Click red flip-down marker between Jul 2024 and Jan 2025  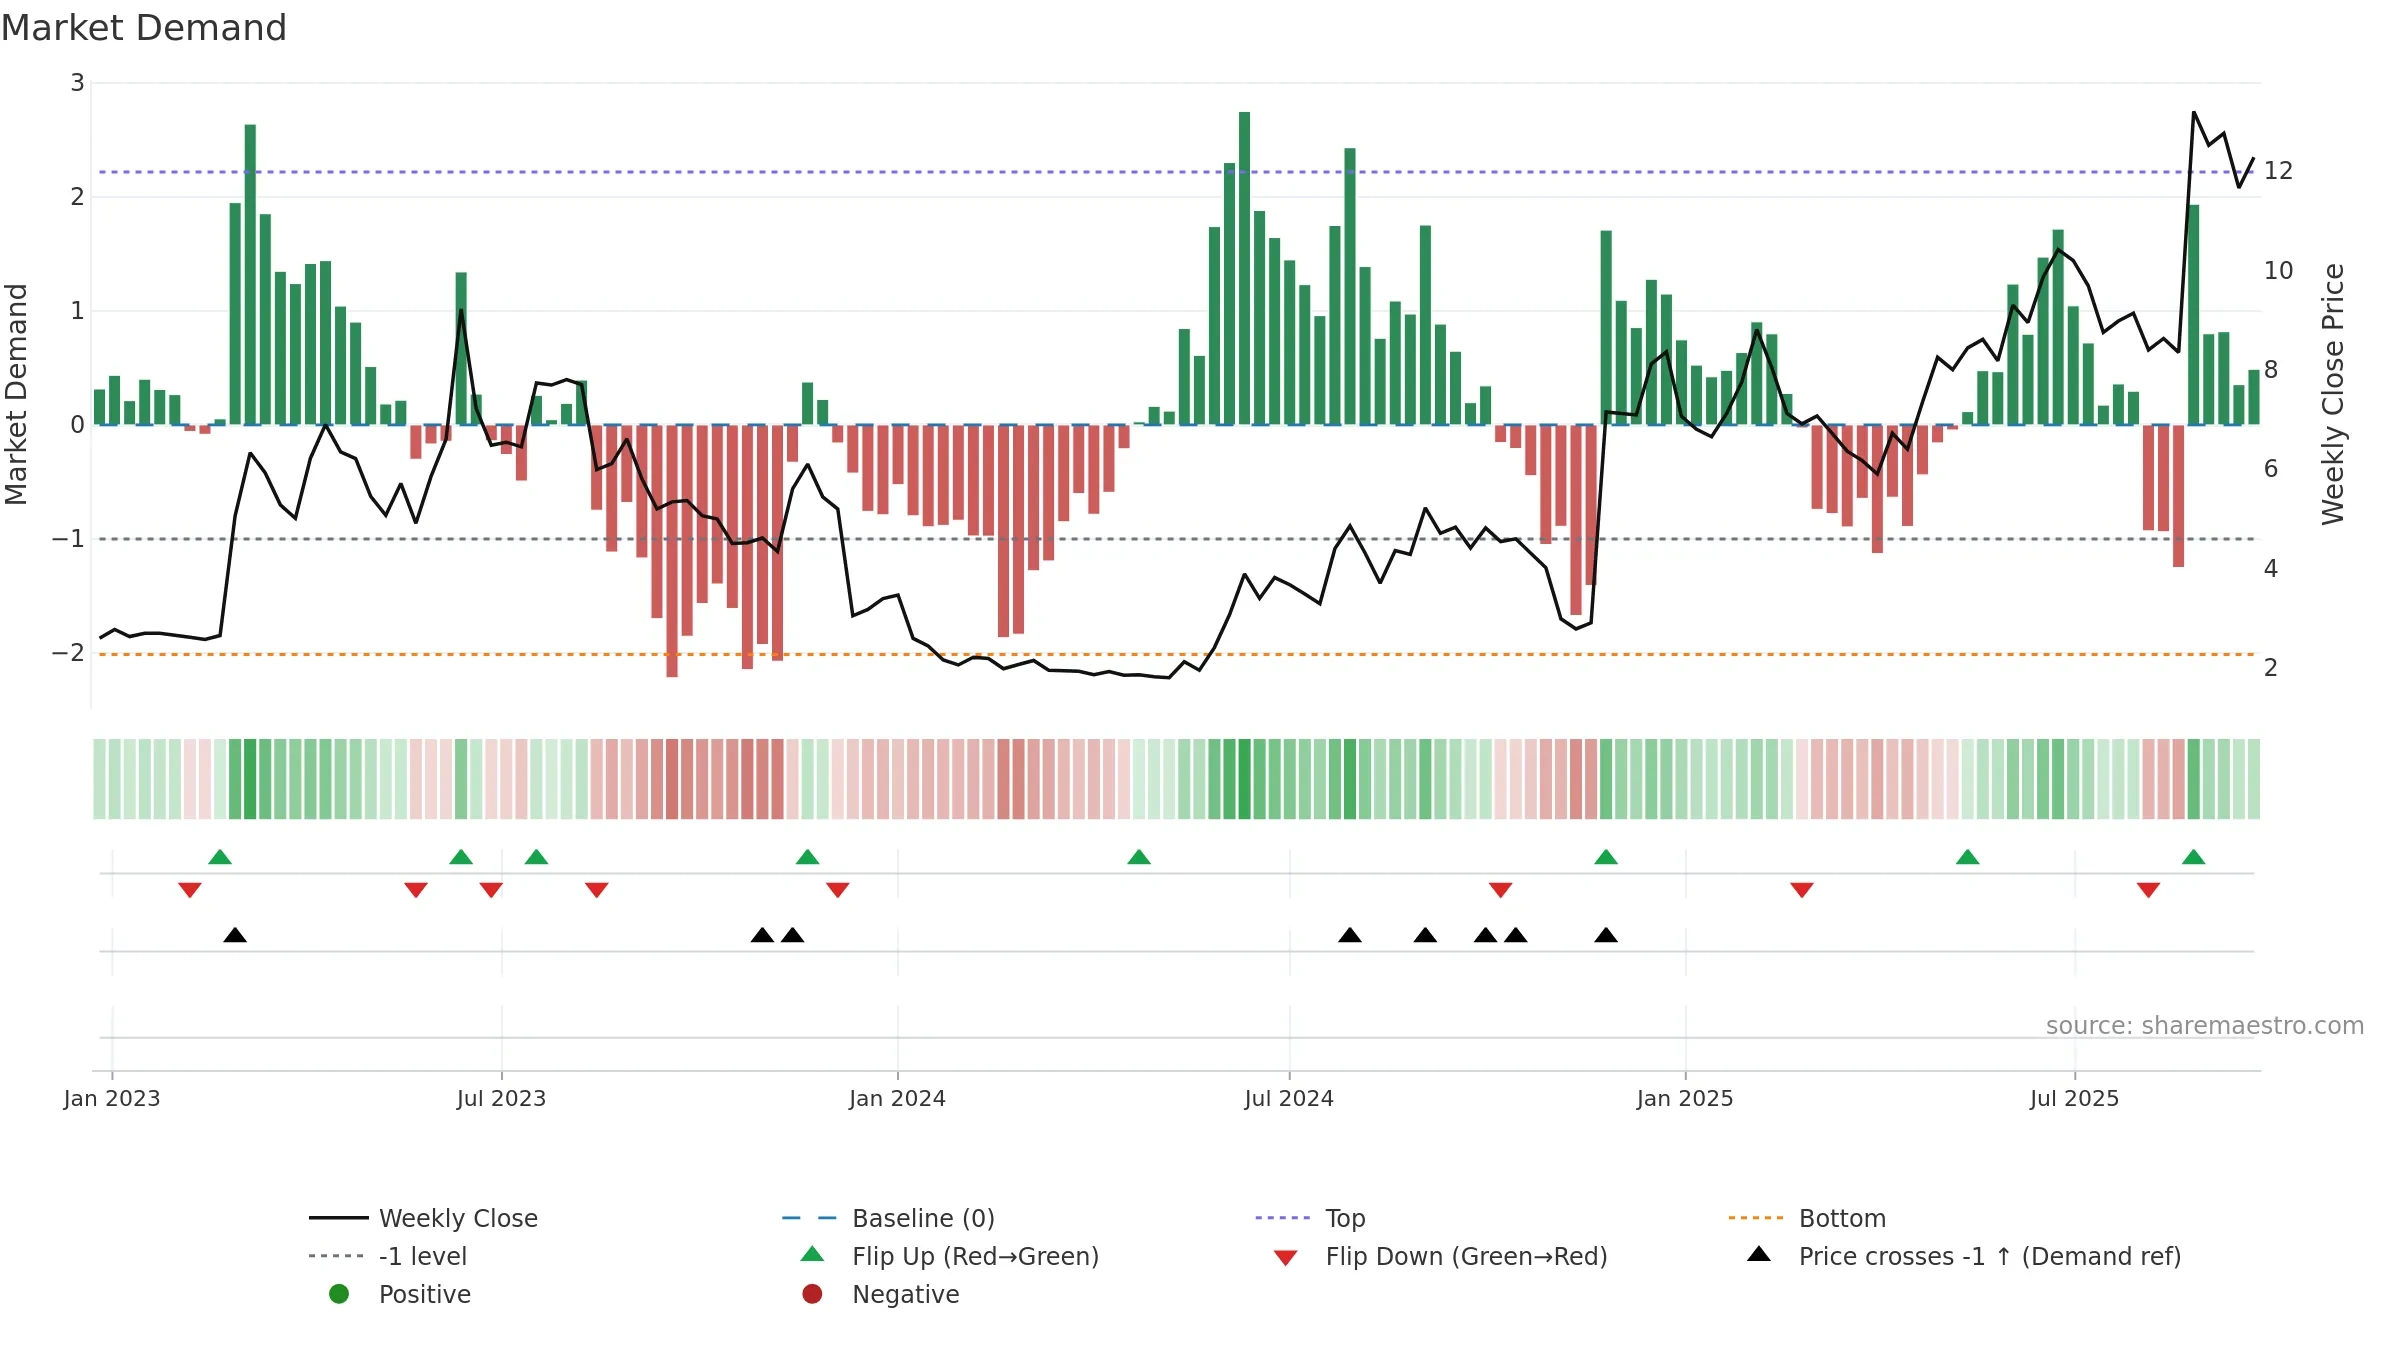(1500, 890)
